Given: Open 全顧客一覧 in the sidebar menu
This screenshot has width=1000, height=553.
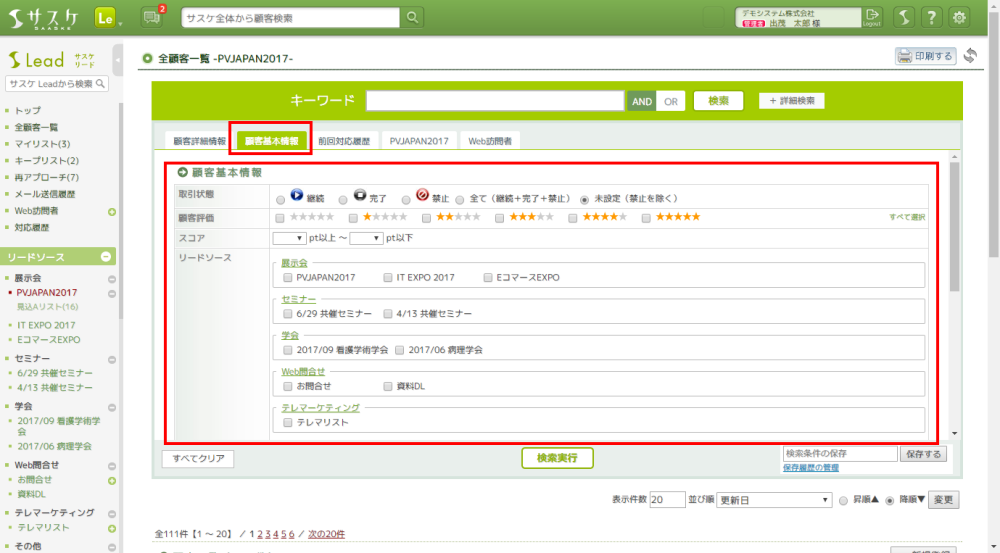Looking at the screenshot, I should click(x=36, y=128).
